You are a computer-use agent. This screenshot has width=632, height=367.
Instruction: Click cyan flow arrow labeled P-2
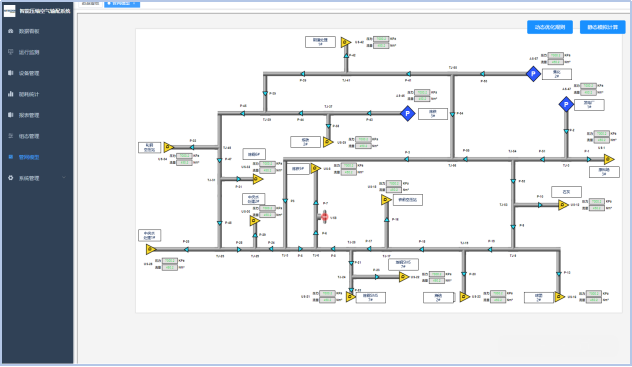coord(566,131)
